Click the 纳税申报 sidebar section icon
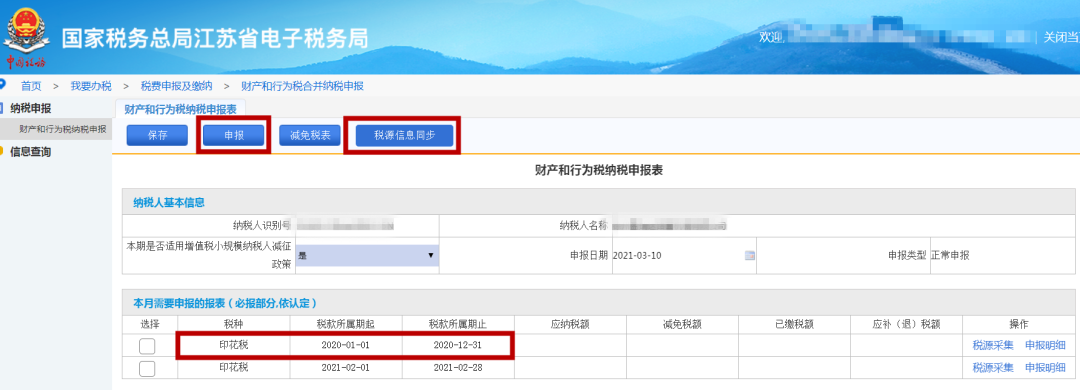The width and height of the screenshot is (1080, 390). click(x=2, y=108)
